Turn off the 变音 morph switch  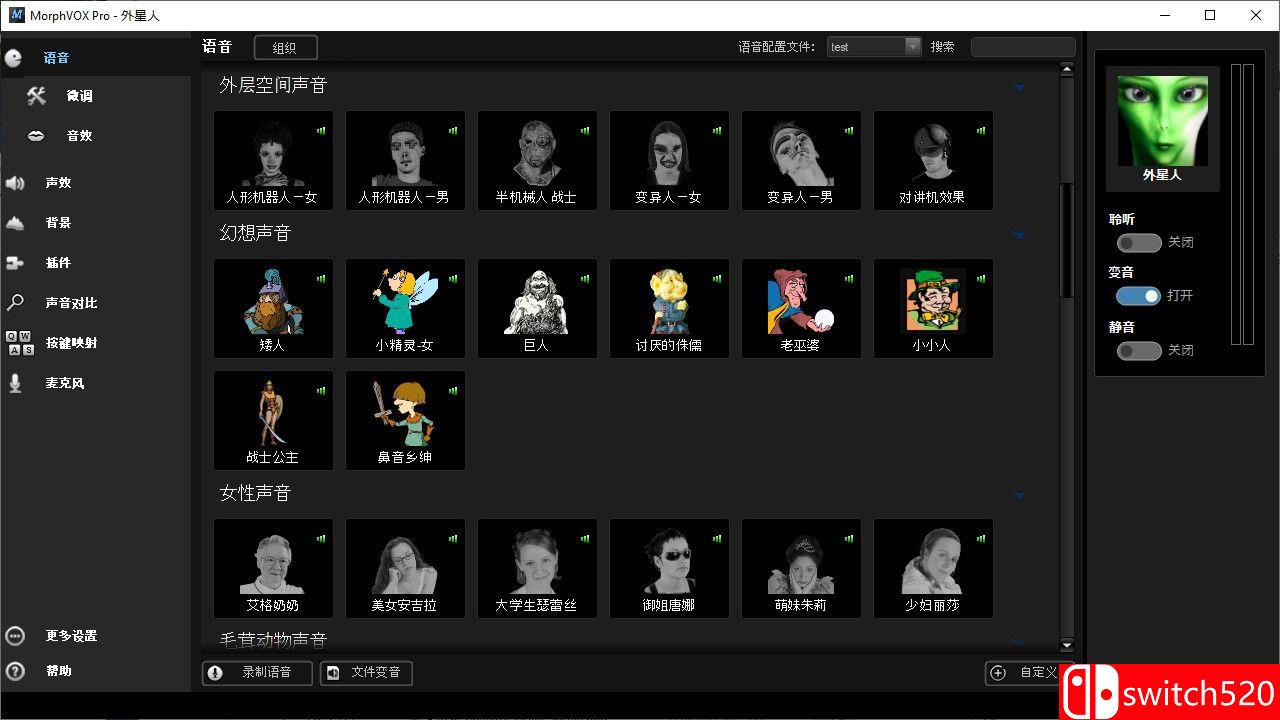tap(1139, 296)
